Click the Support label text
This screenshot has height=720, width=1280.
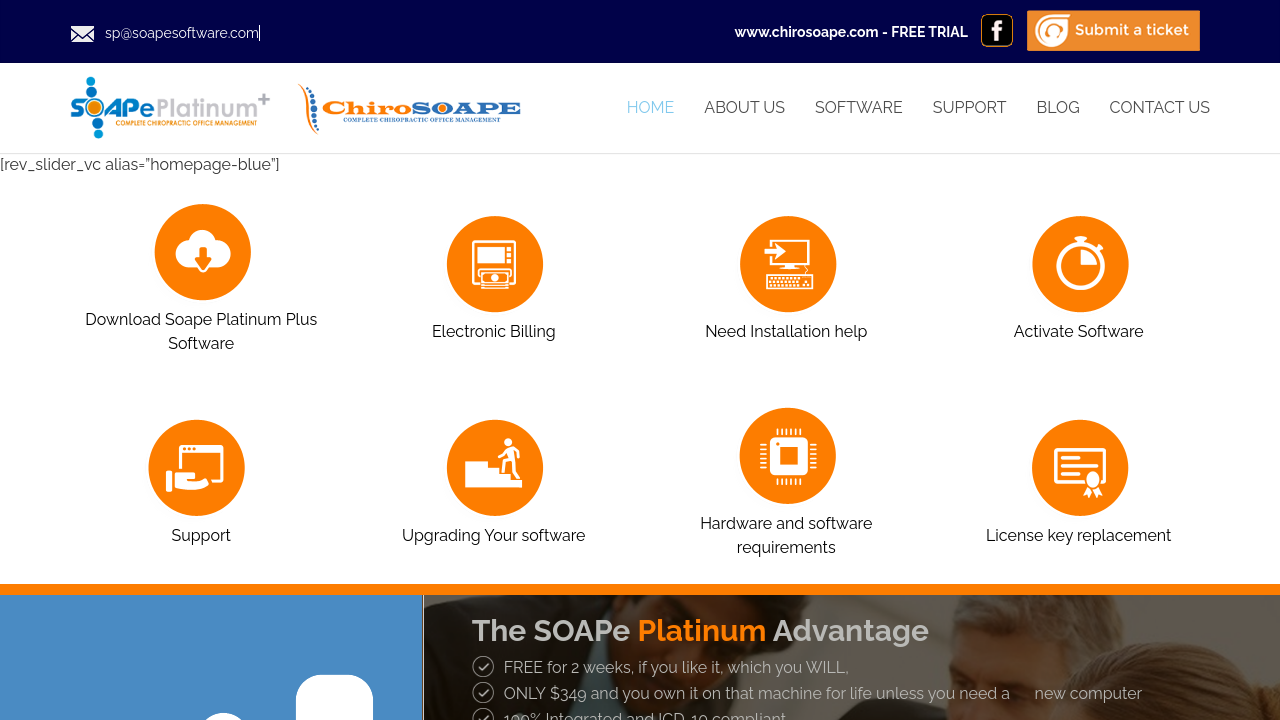(x=201, y=535)
